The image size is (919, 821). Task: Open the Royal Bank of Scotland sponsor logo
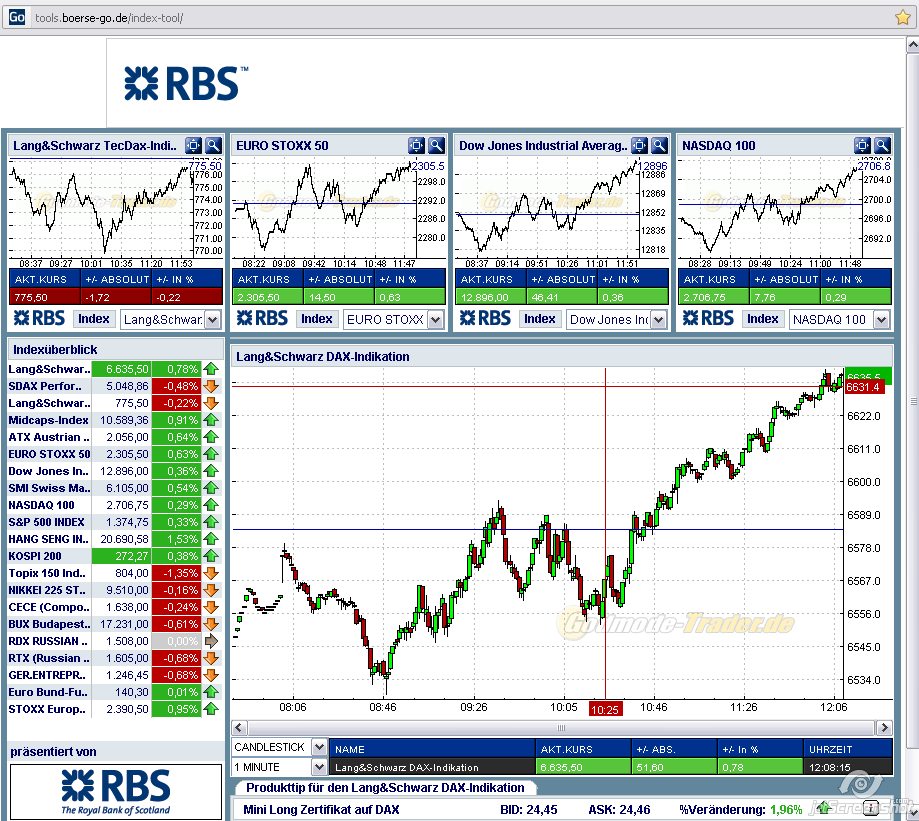116,792
